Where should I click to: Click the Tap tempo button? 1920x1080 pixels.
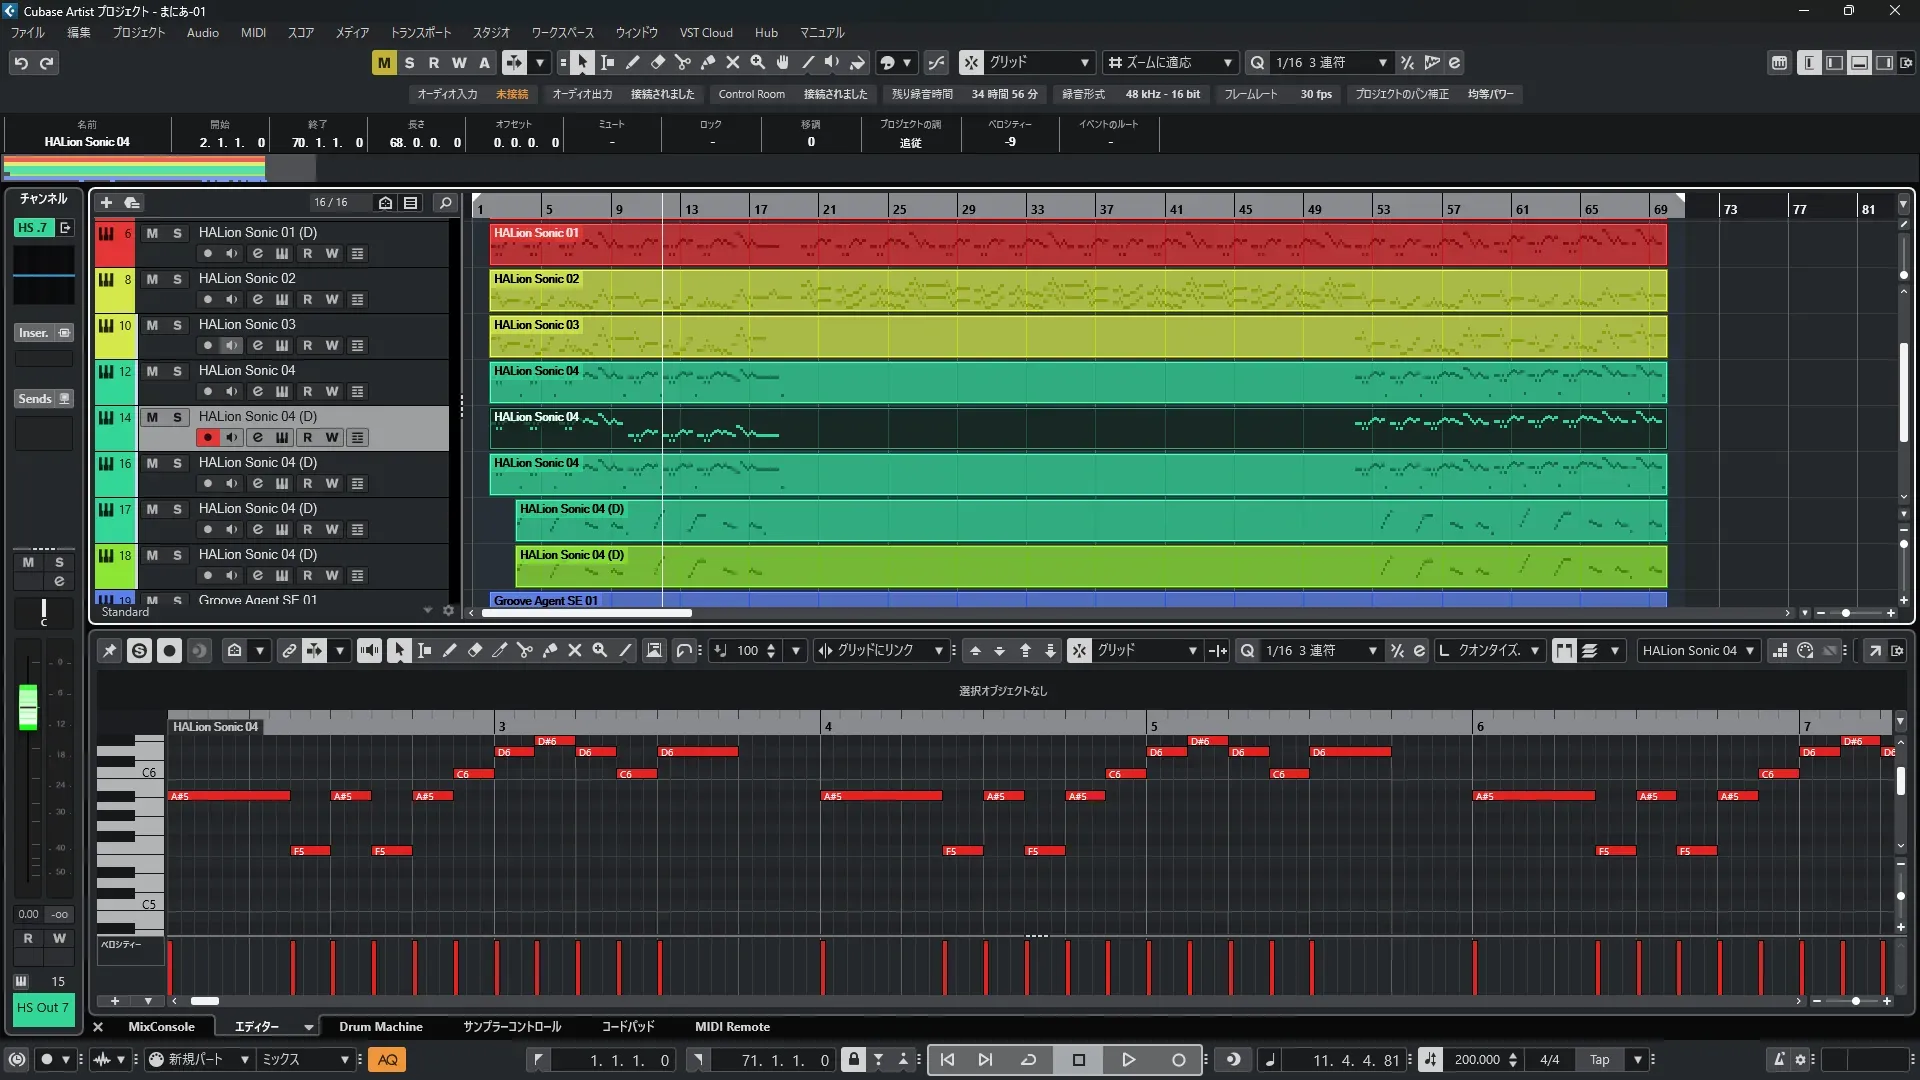(1599, 1060)
